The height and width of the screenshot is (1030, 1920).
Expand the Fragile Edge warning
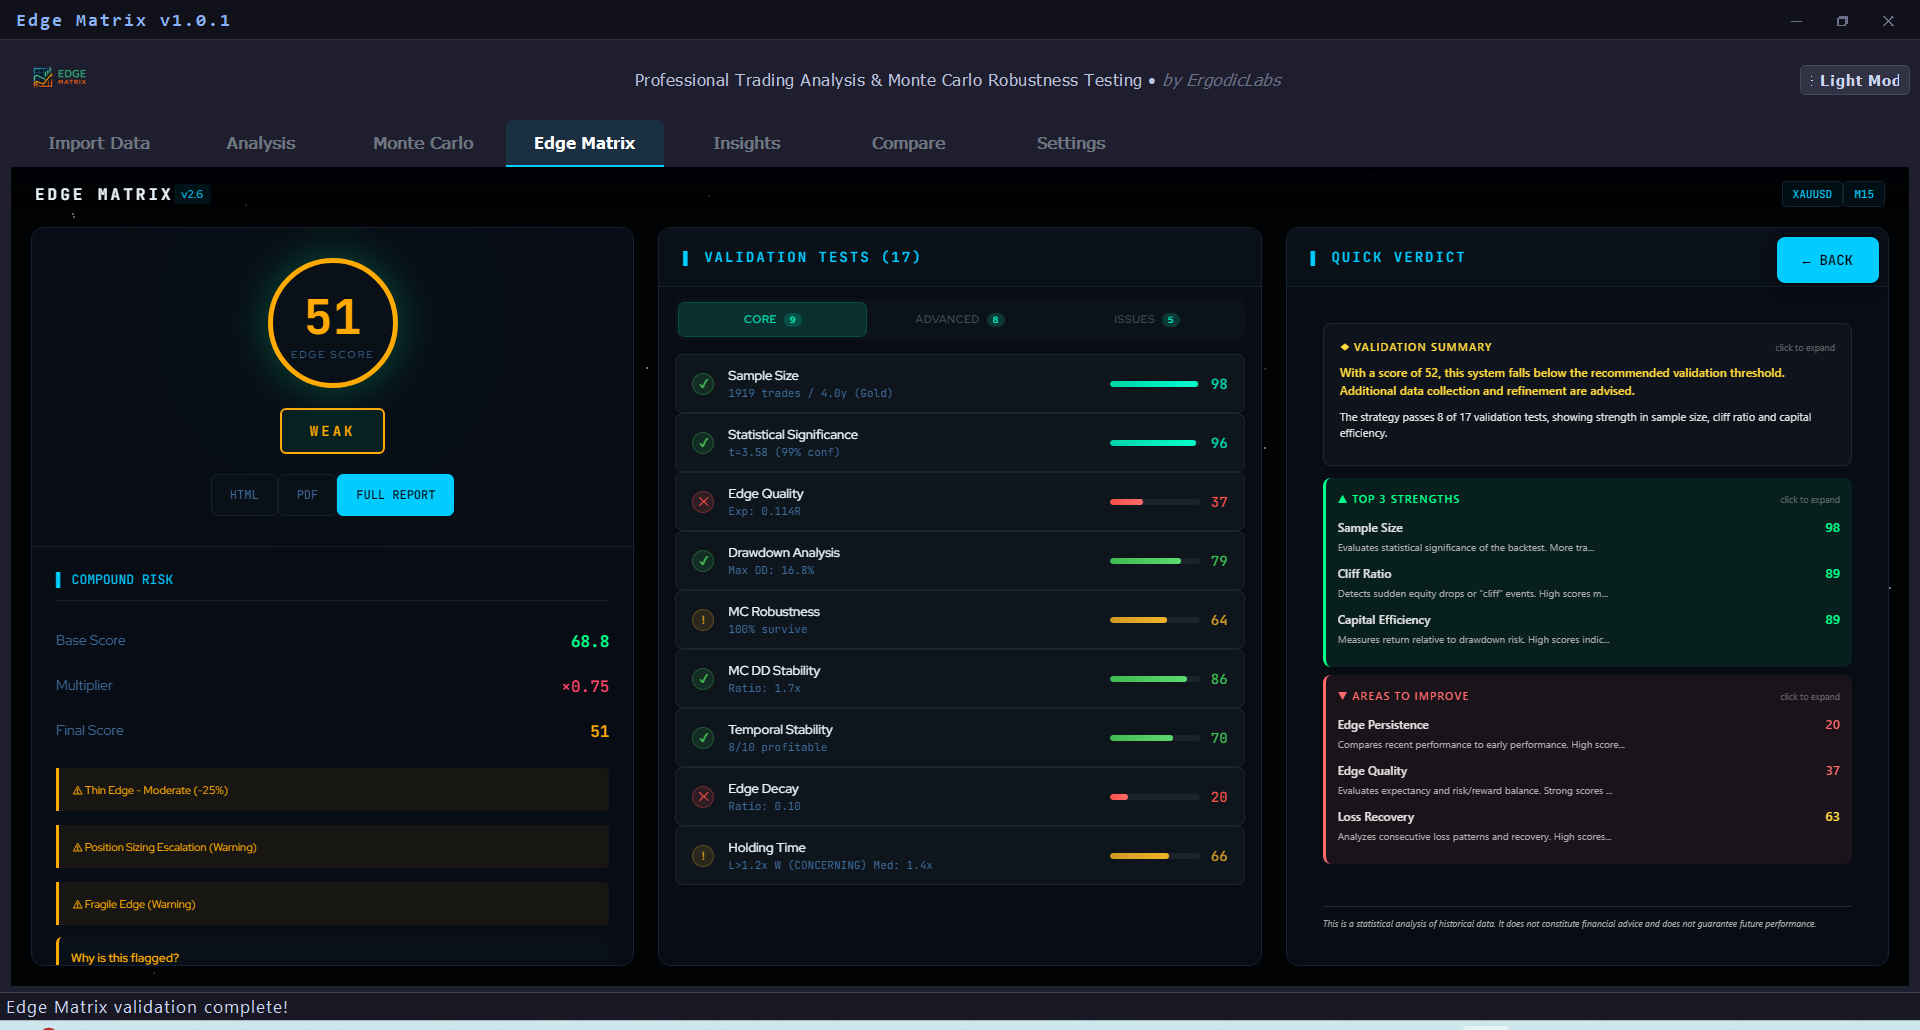[332, 904]
